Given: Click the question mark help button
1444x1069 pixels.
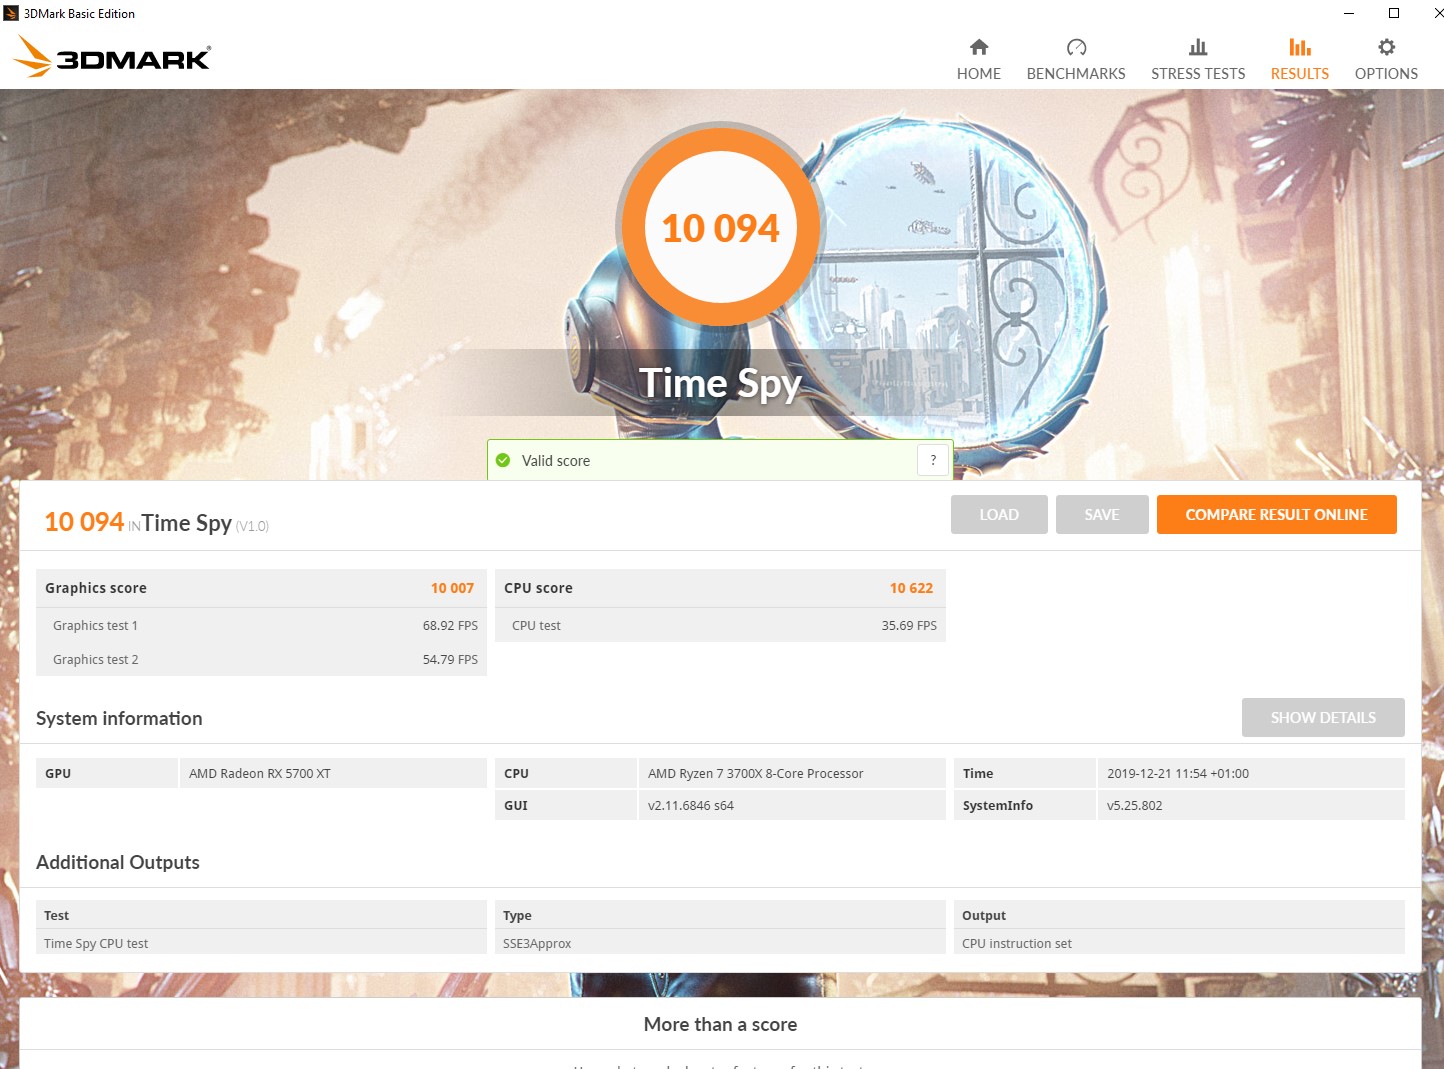Looking at the screenshot, I should [x=933, y=460].
